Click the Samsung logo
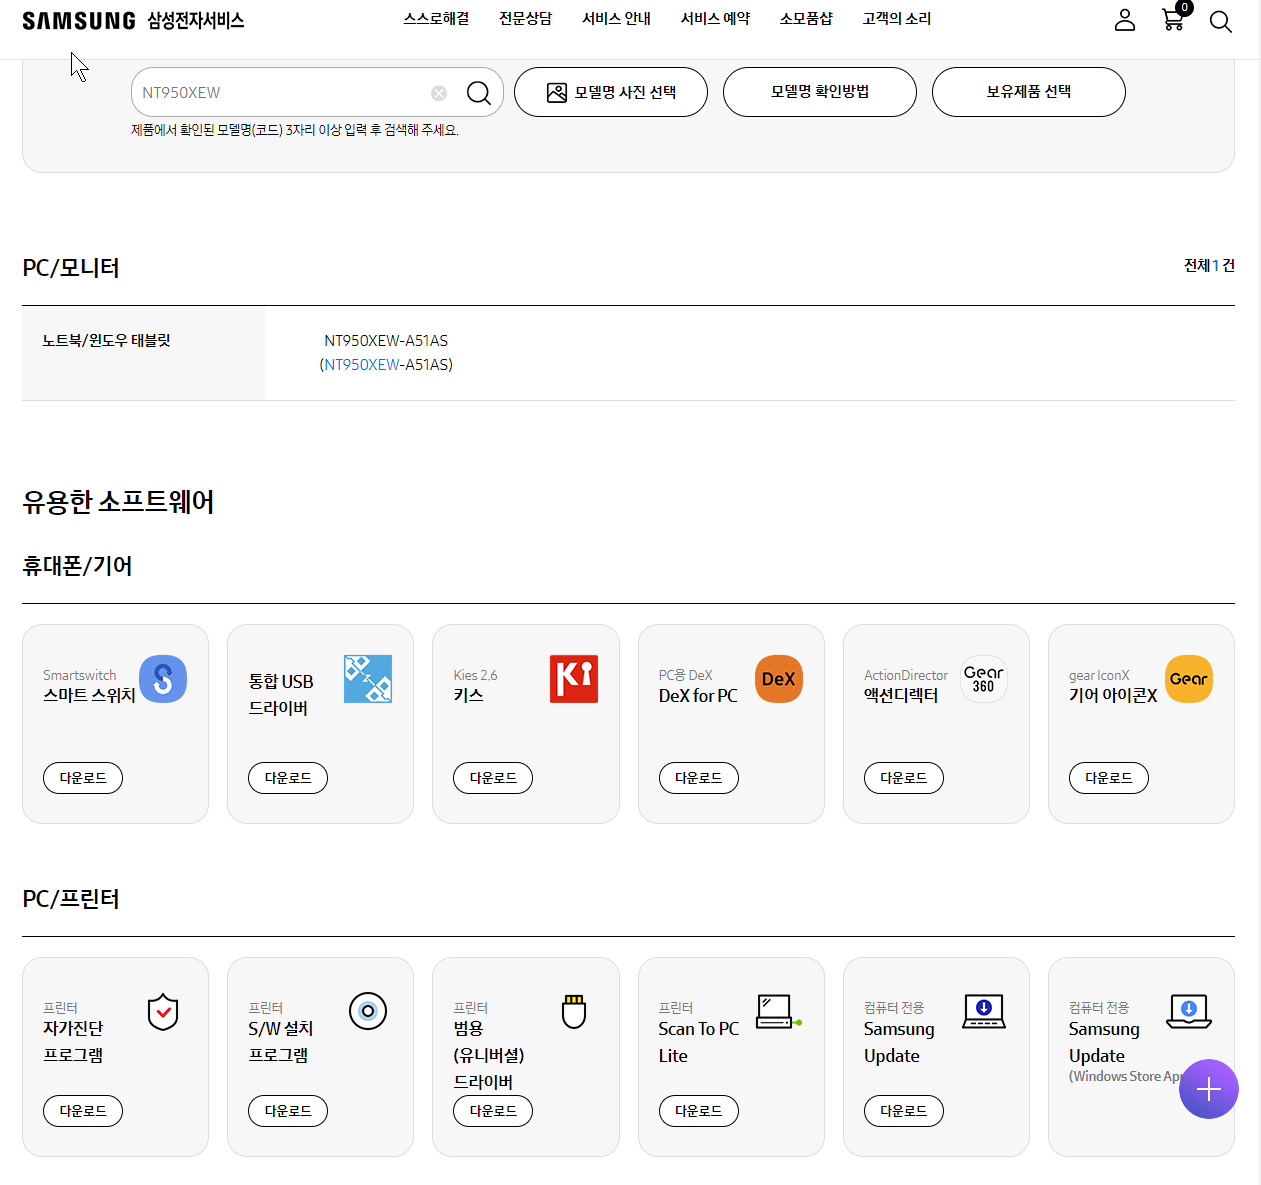Image resolution: width=1261 pixels, height=1185 pixels. (x=79, y=21)
